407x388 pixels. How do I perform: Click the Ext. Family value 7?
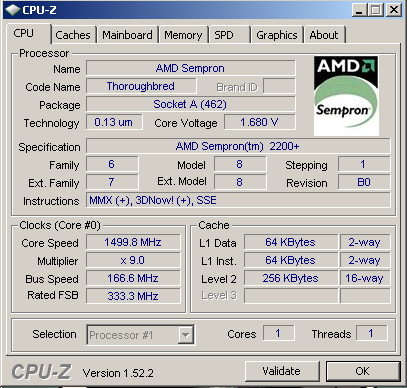coord(112,182)
